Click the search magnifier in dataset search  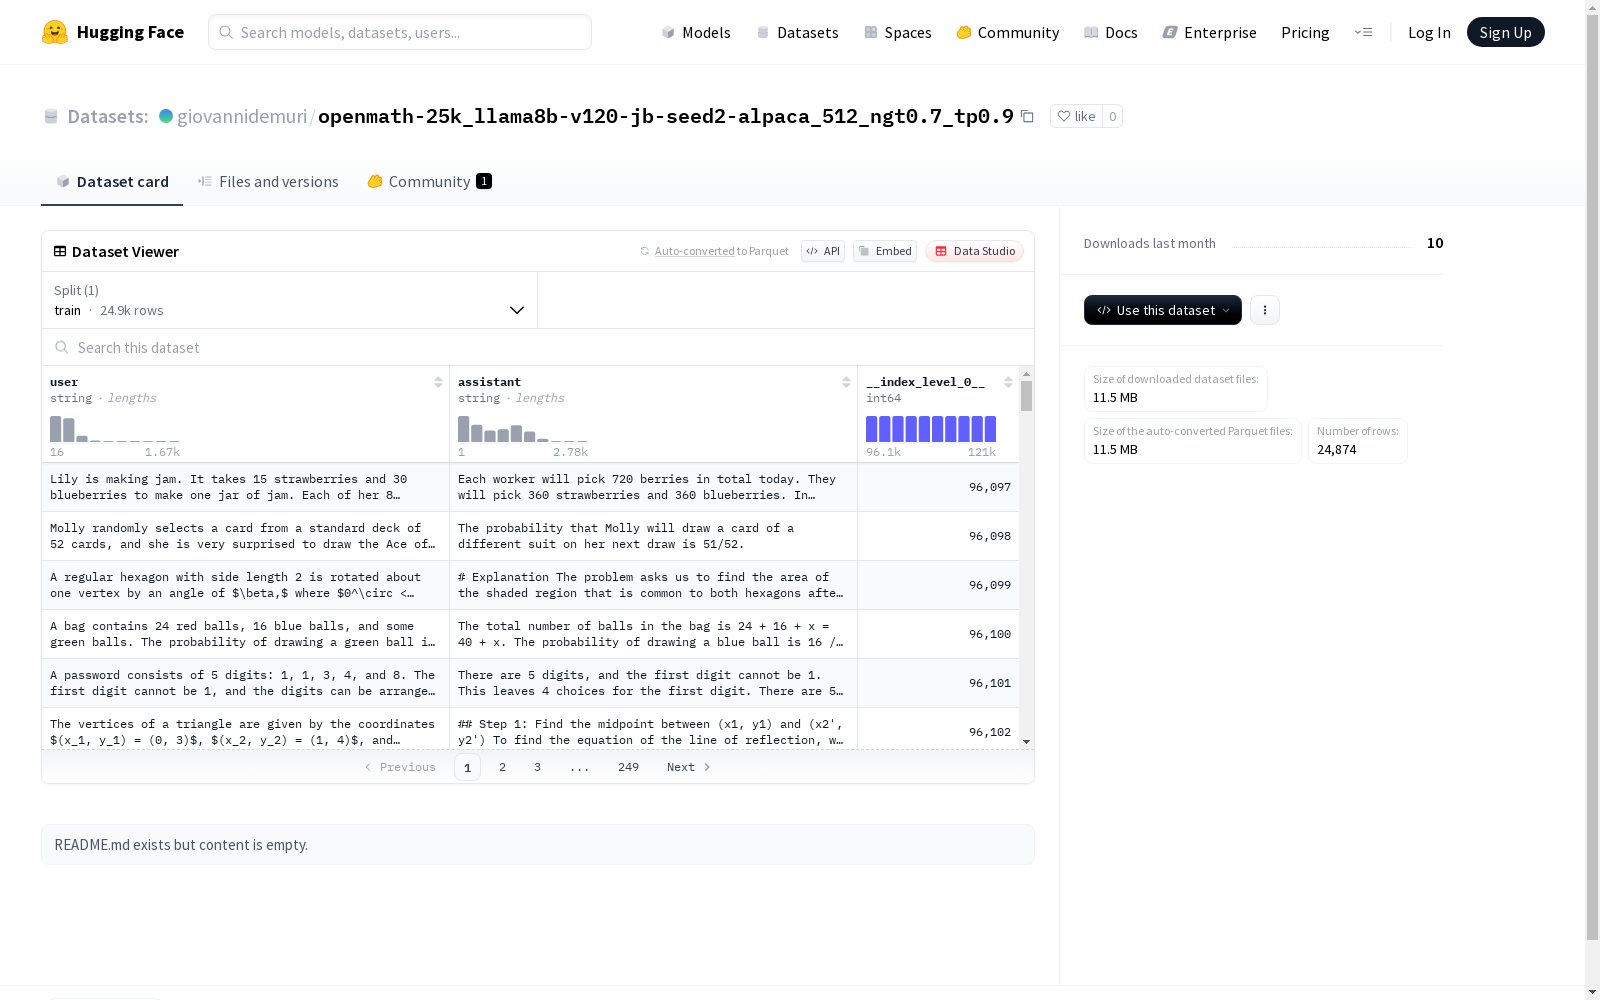point(62,348)
